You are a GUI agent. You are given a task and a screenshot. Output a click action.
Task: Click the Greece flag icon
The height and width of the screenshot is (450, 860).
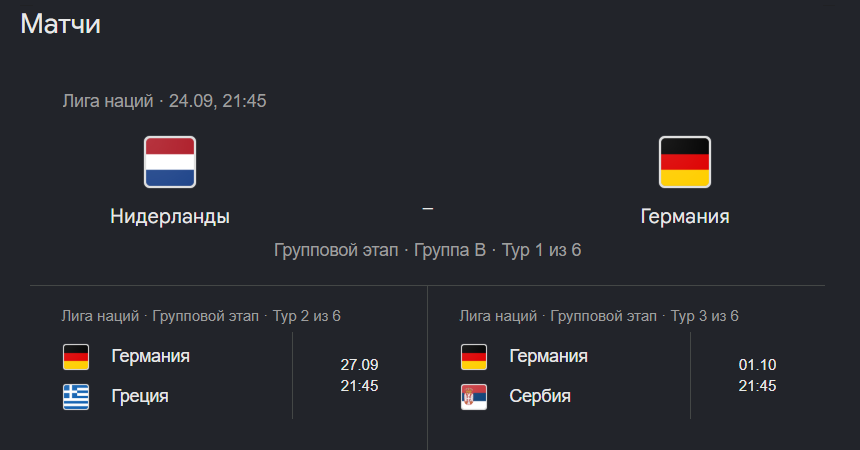tap(76, 397)
